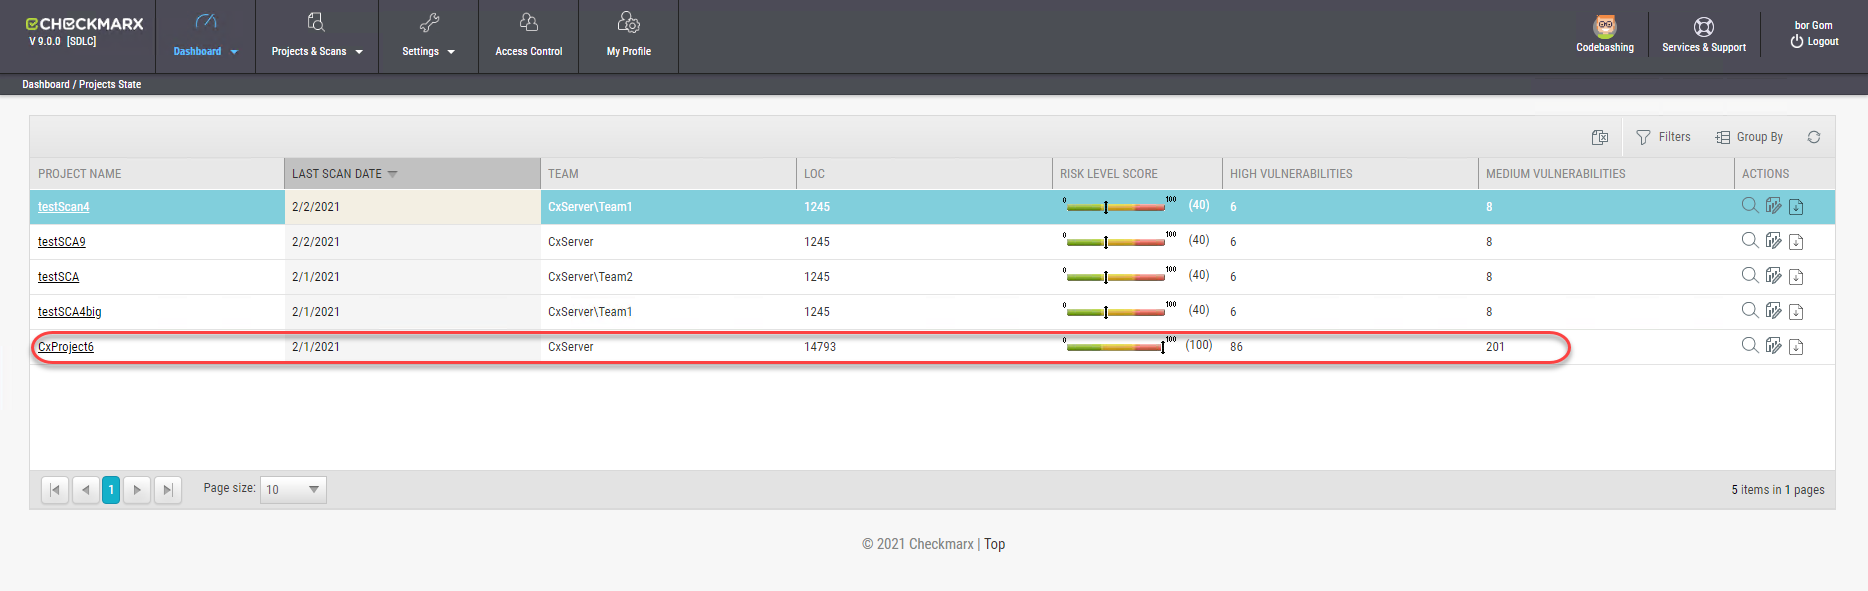Viewport: 1868px width, 591px height.
Task: Open the Settings menu
Action: coord(428,36)
